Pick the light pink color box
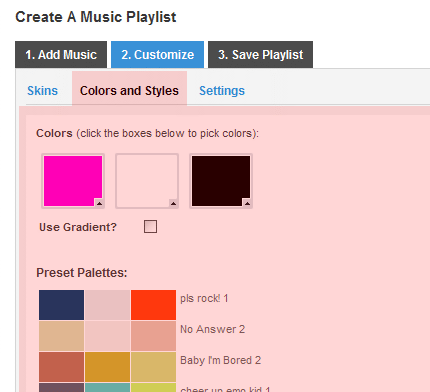Image resolution: width=430 pixels, height=392 pixels. 147,181
